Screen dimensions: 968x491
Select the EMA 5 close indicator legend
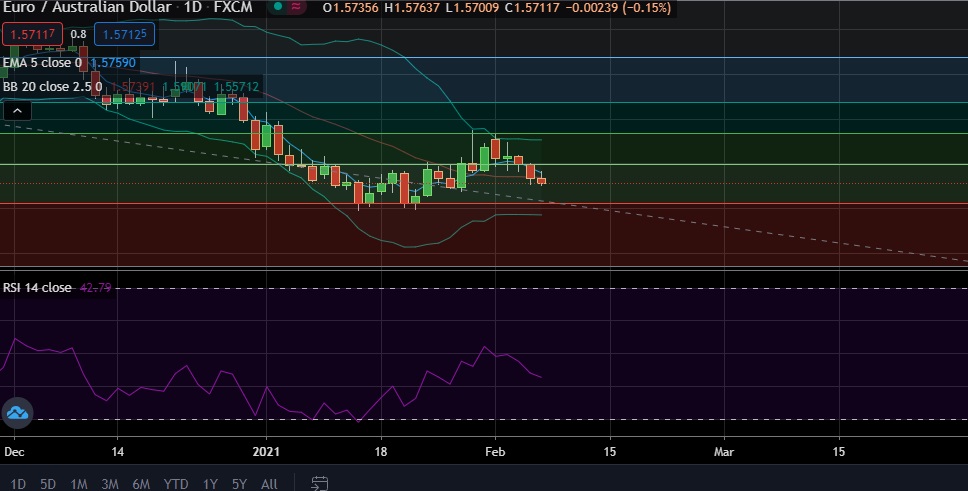40,62
